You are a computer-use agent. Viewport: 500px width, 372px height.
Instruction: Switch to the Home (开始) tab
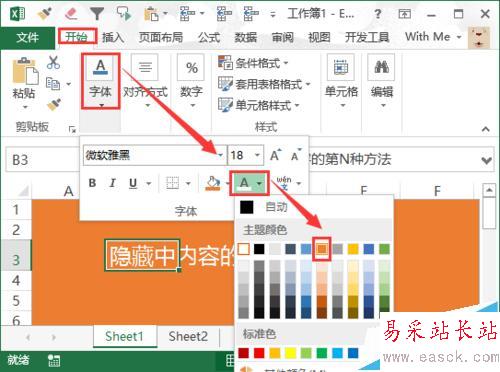pos(77,37)
